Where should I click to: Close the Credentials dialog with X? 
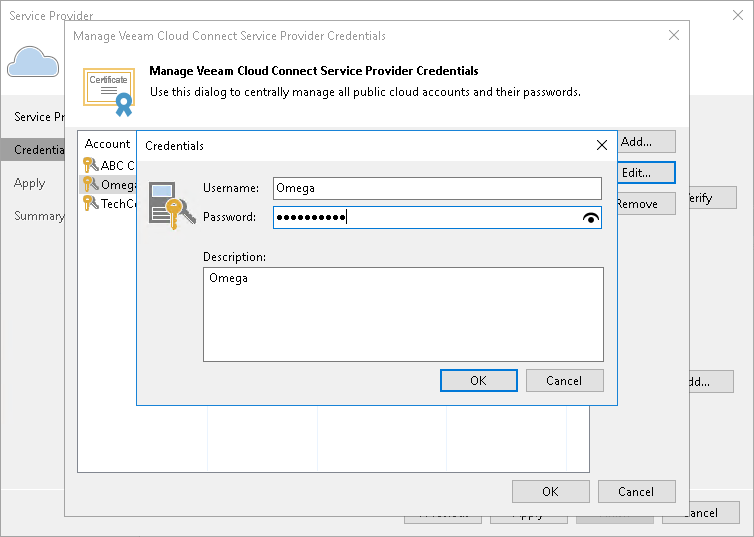(x=602, y=145)
